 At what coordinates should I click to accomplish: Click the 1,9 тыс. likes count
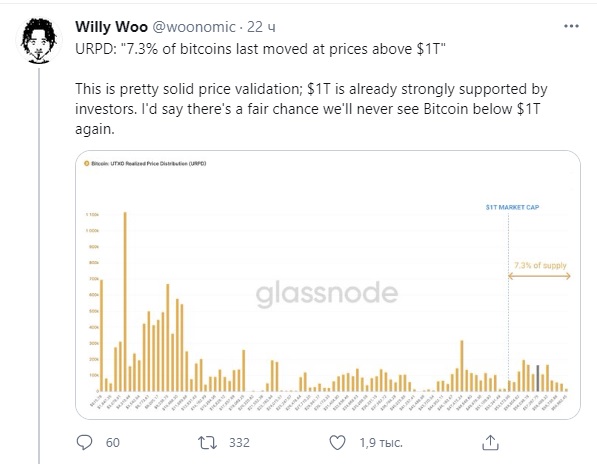(381, 443)
